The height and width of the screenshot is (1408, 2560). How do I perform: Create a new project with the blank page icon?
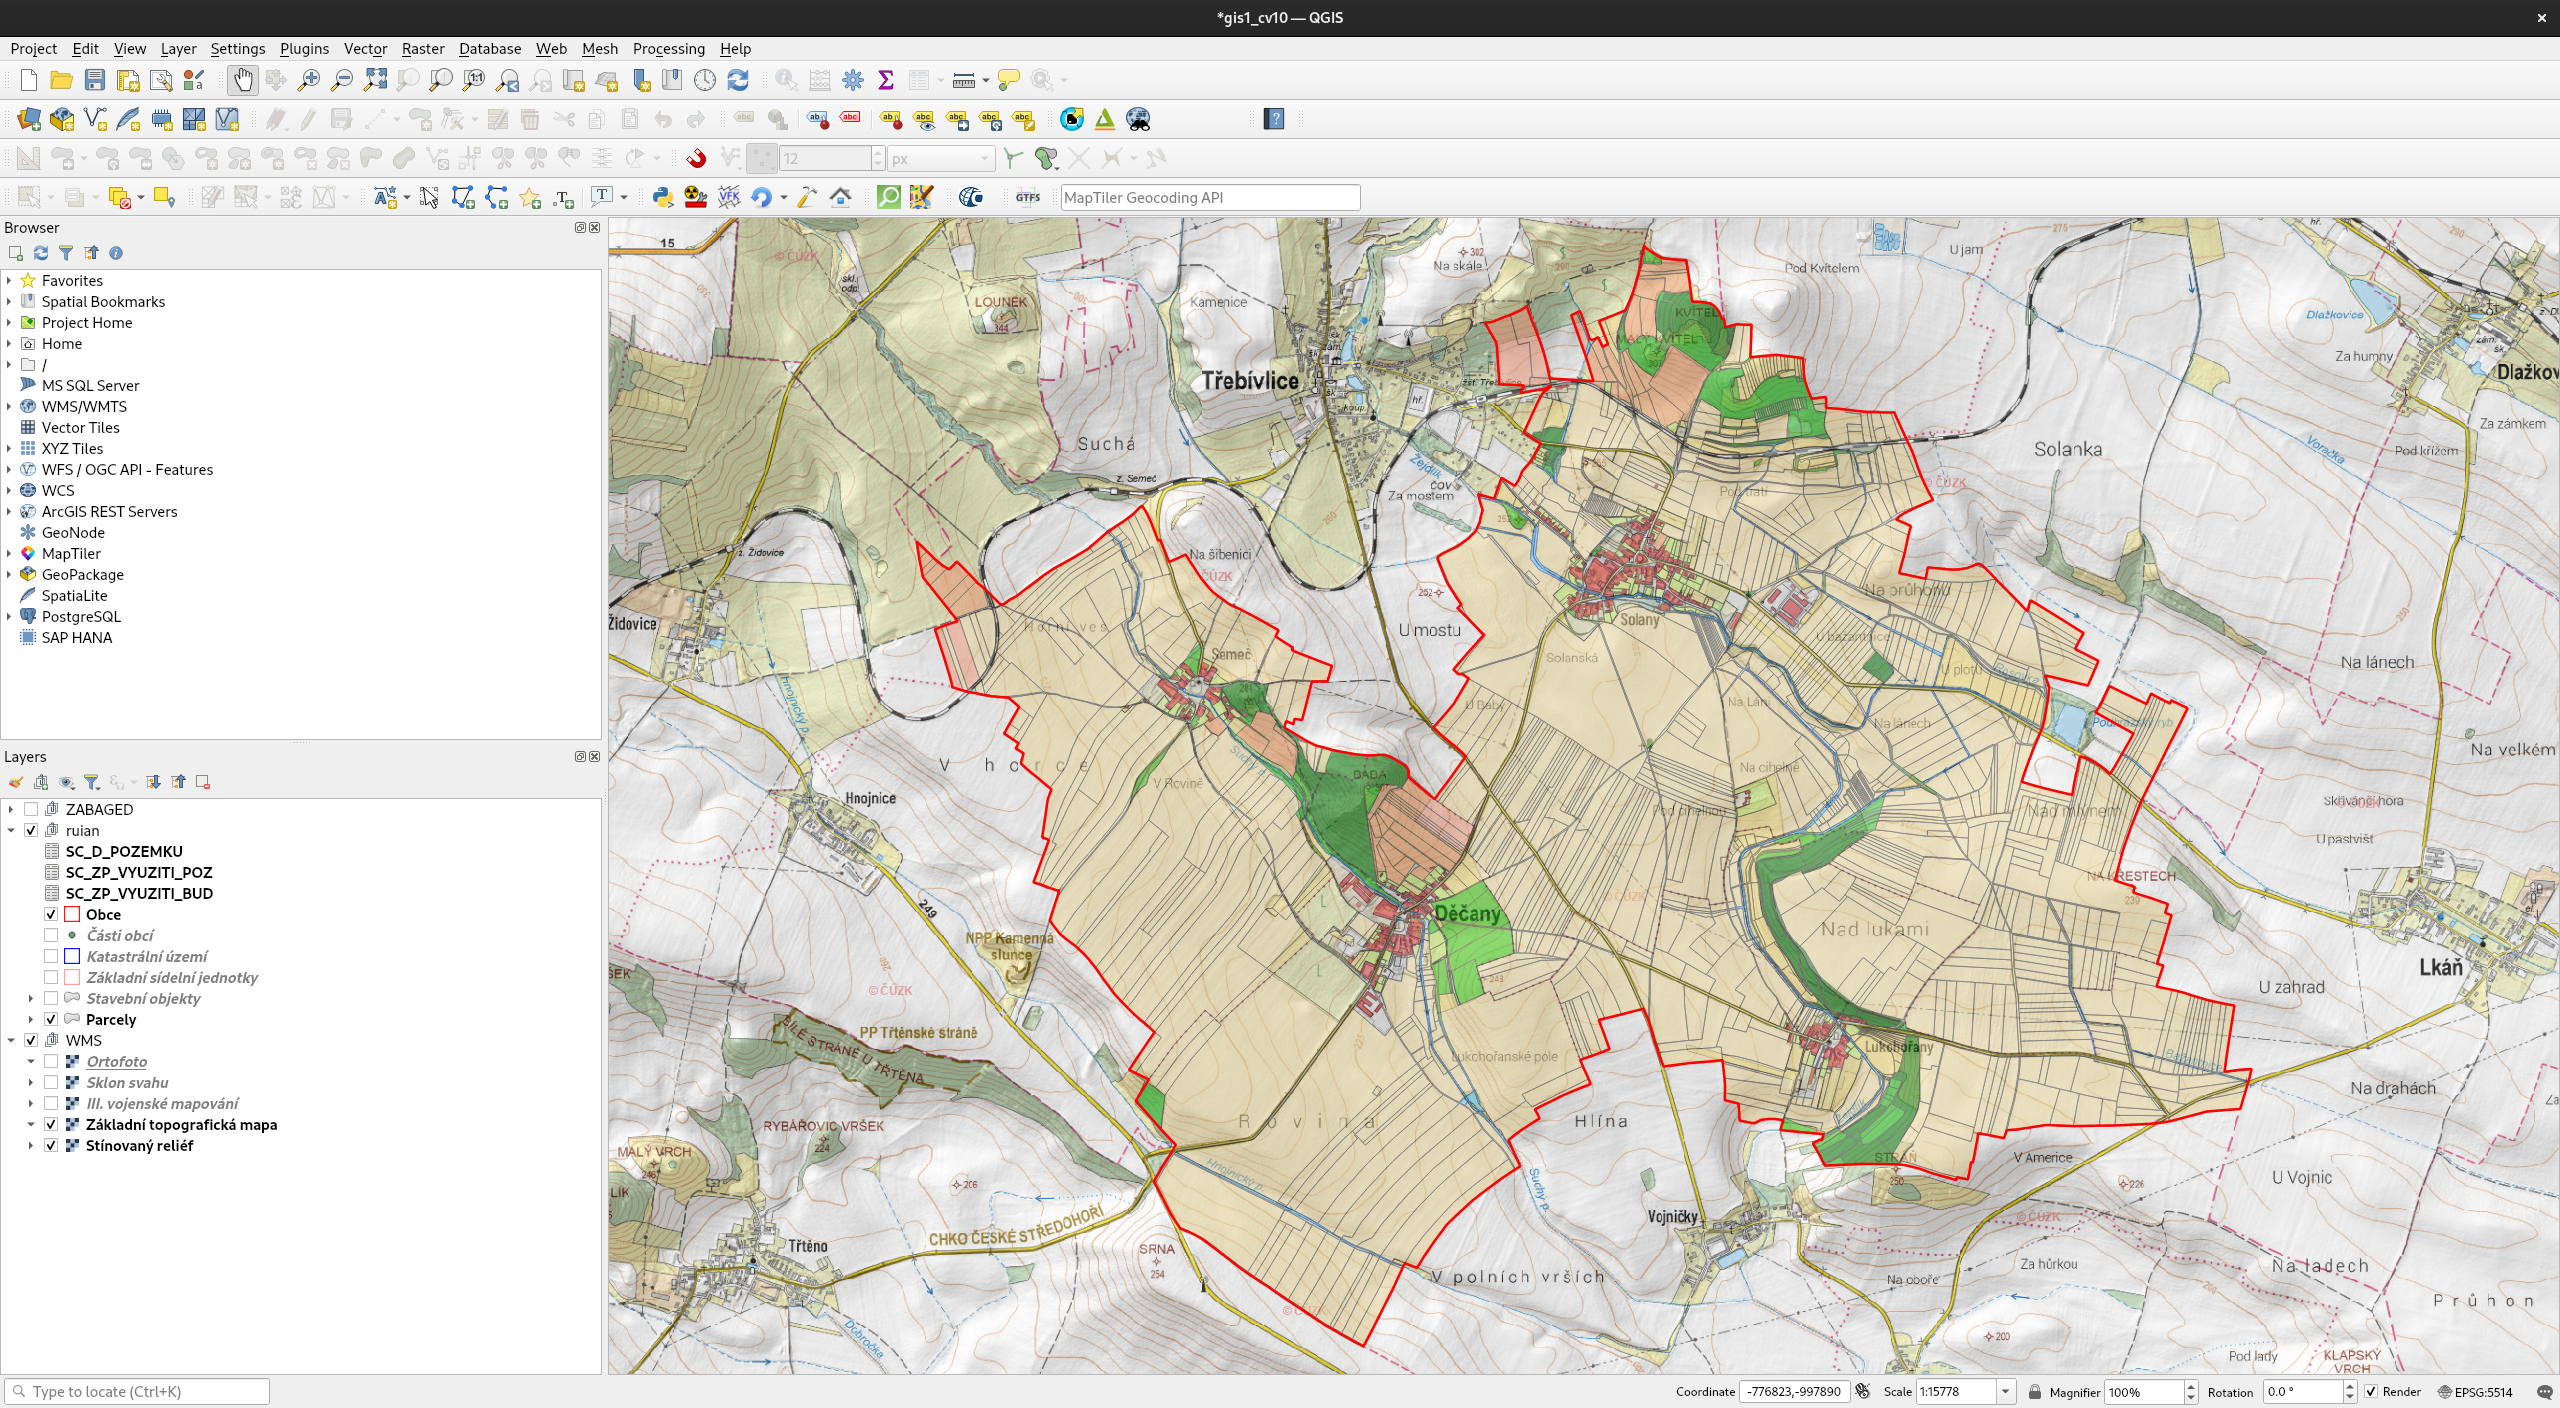28,80
